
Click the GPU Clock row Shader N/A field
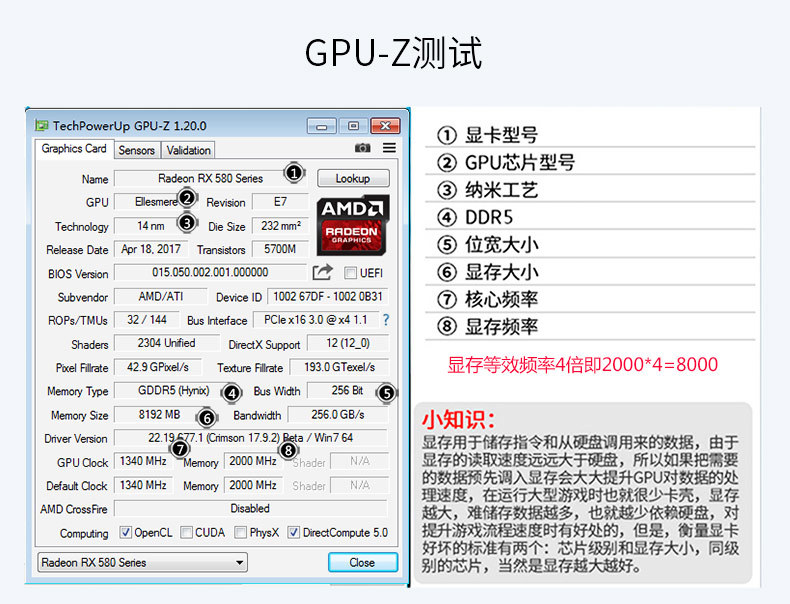pos(360,461)
